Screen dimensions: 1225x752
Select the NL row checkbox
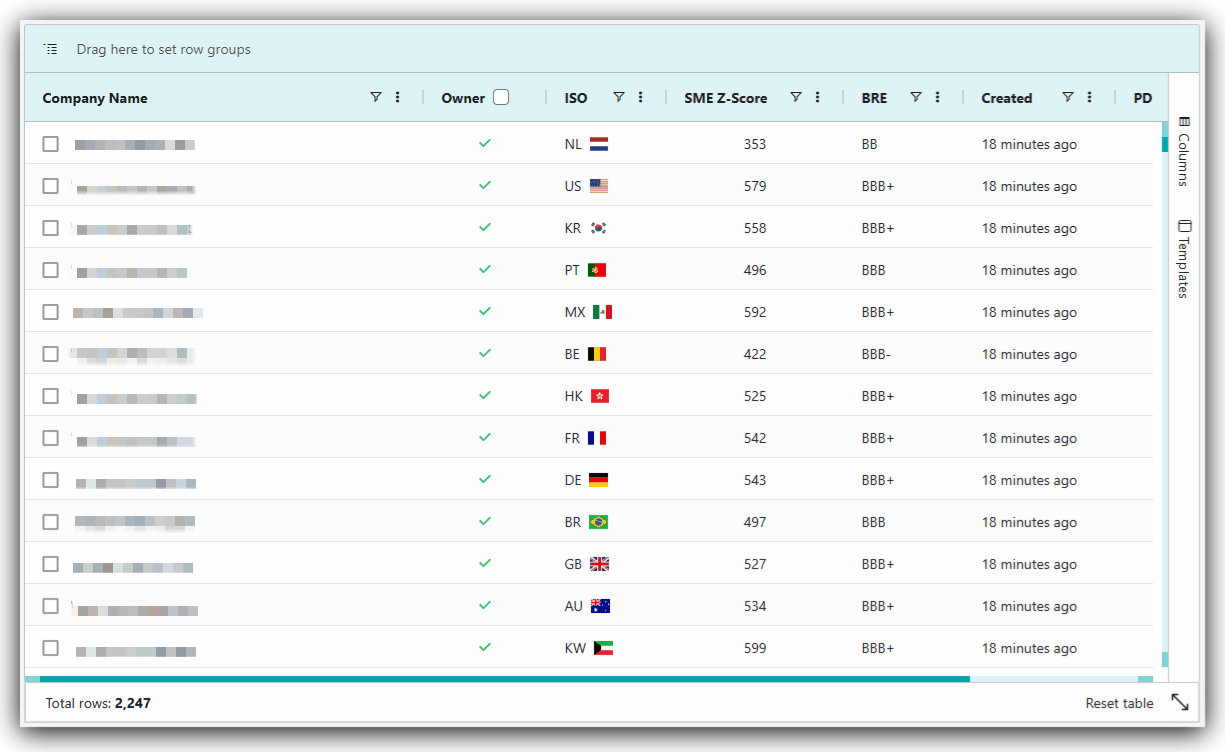[x=50, y=144]
